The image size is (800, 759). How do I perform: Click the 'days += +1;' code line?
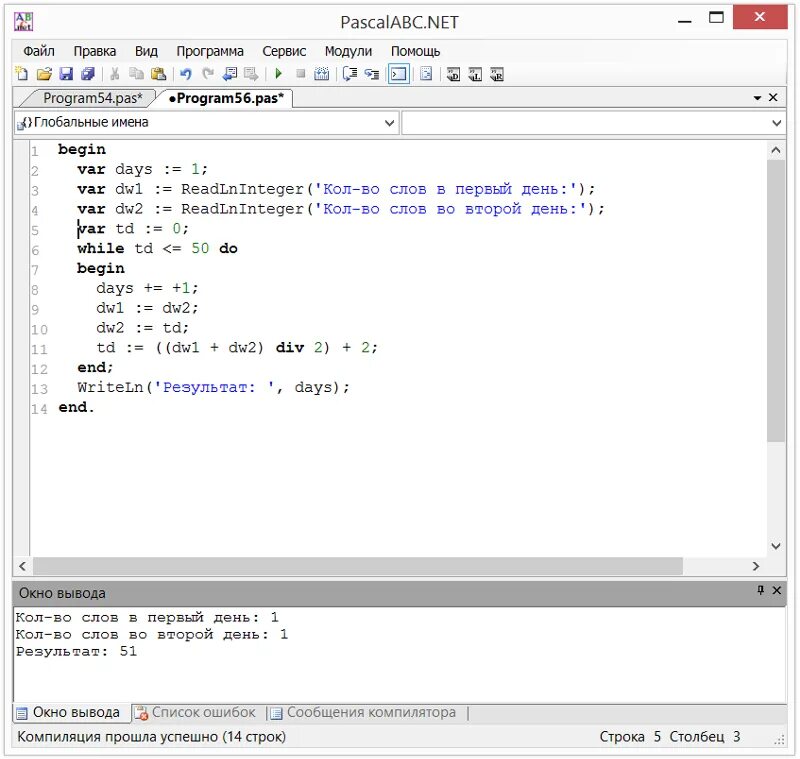147,288
